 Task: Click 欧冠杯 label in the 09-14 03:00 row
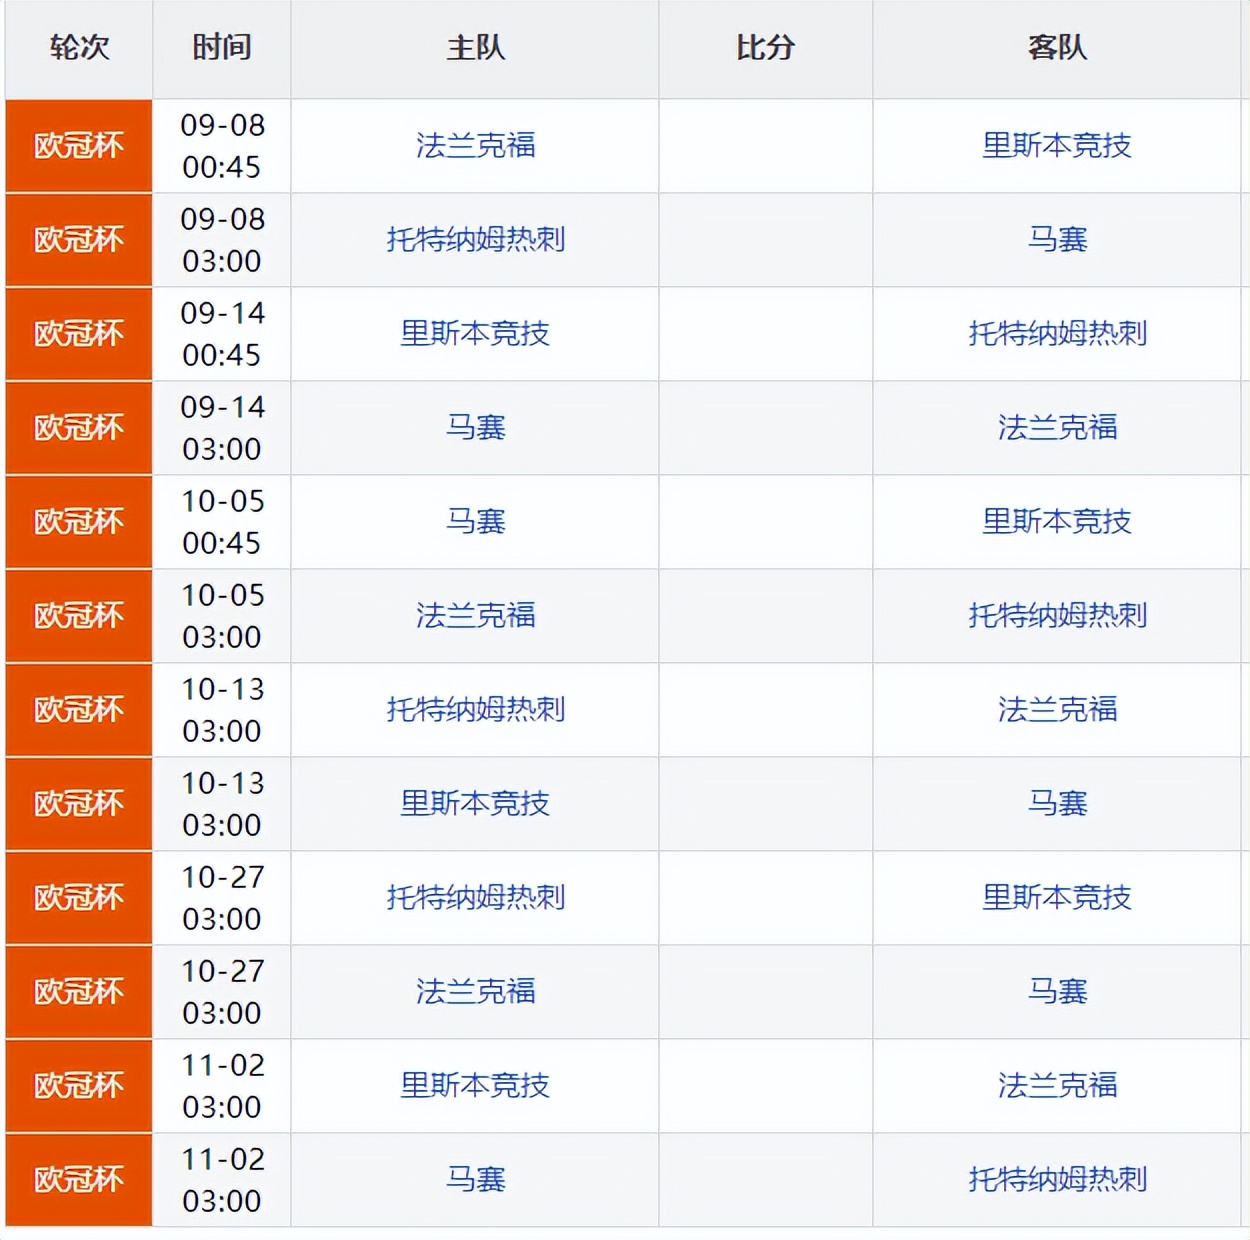tap(79, 428)
